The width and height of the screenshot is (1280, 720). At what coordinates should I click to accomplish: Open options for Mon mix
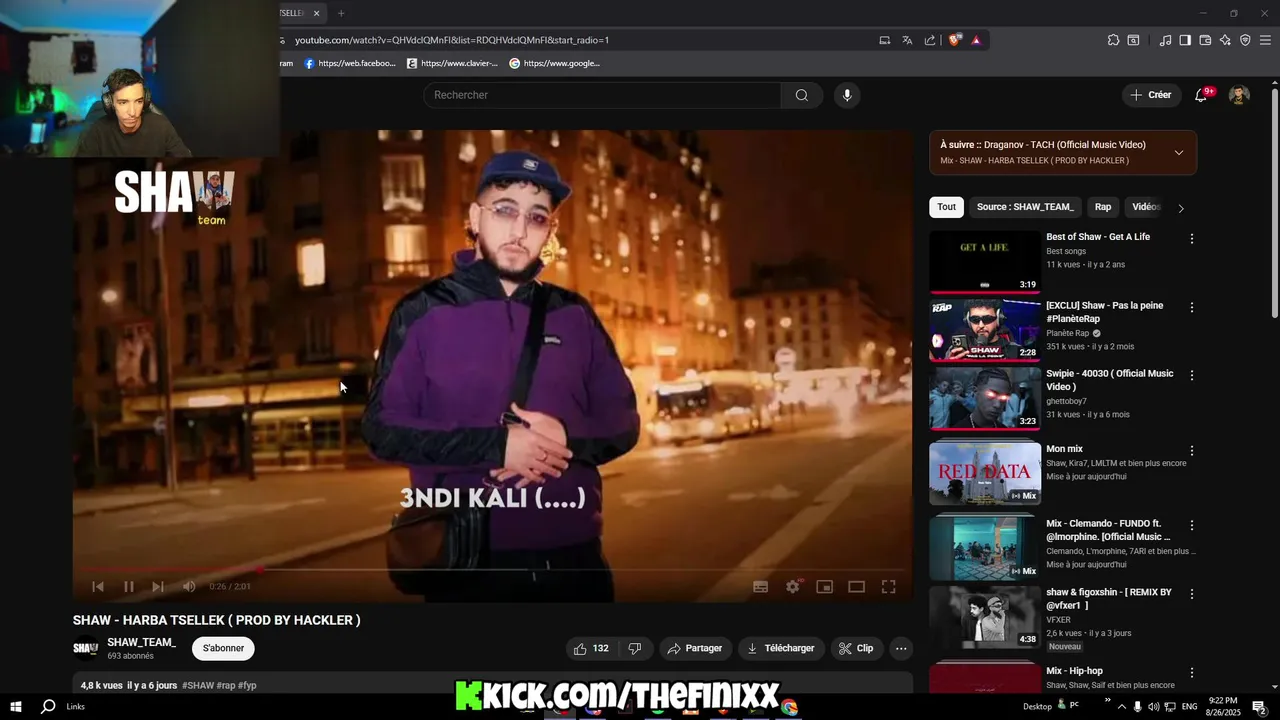1191,451
